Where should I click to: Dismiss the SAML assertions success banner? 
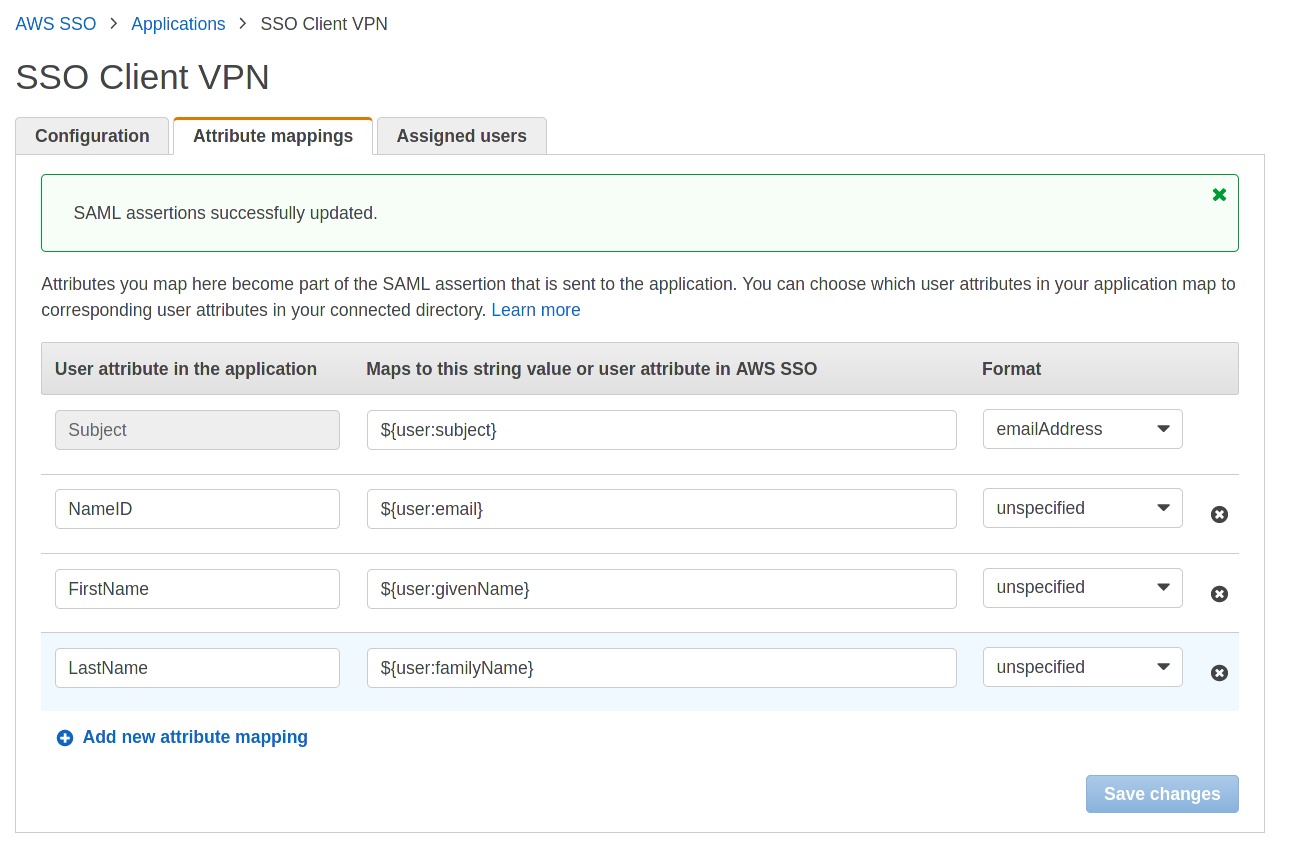click(1219, 195)
